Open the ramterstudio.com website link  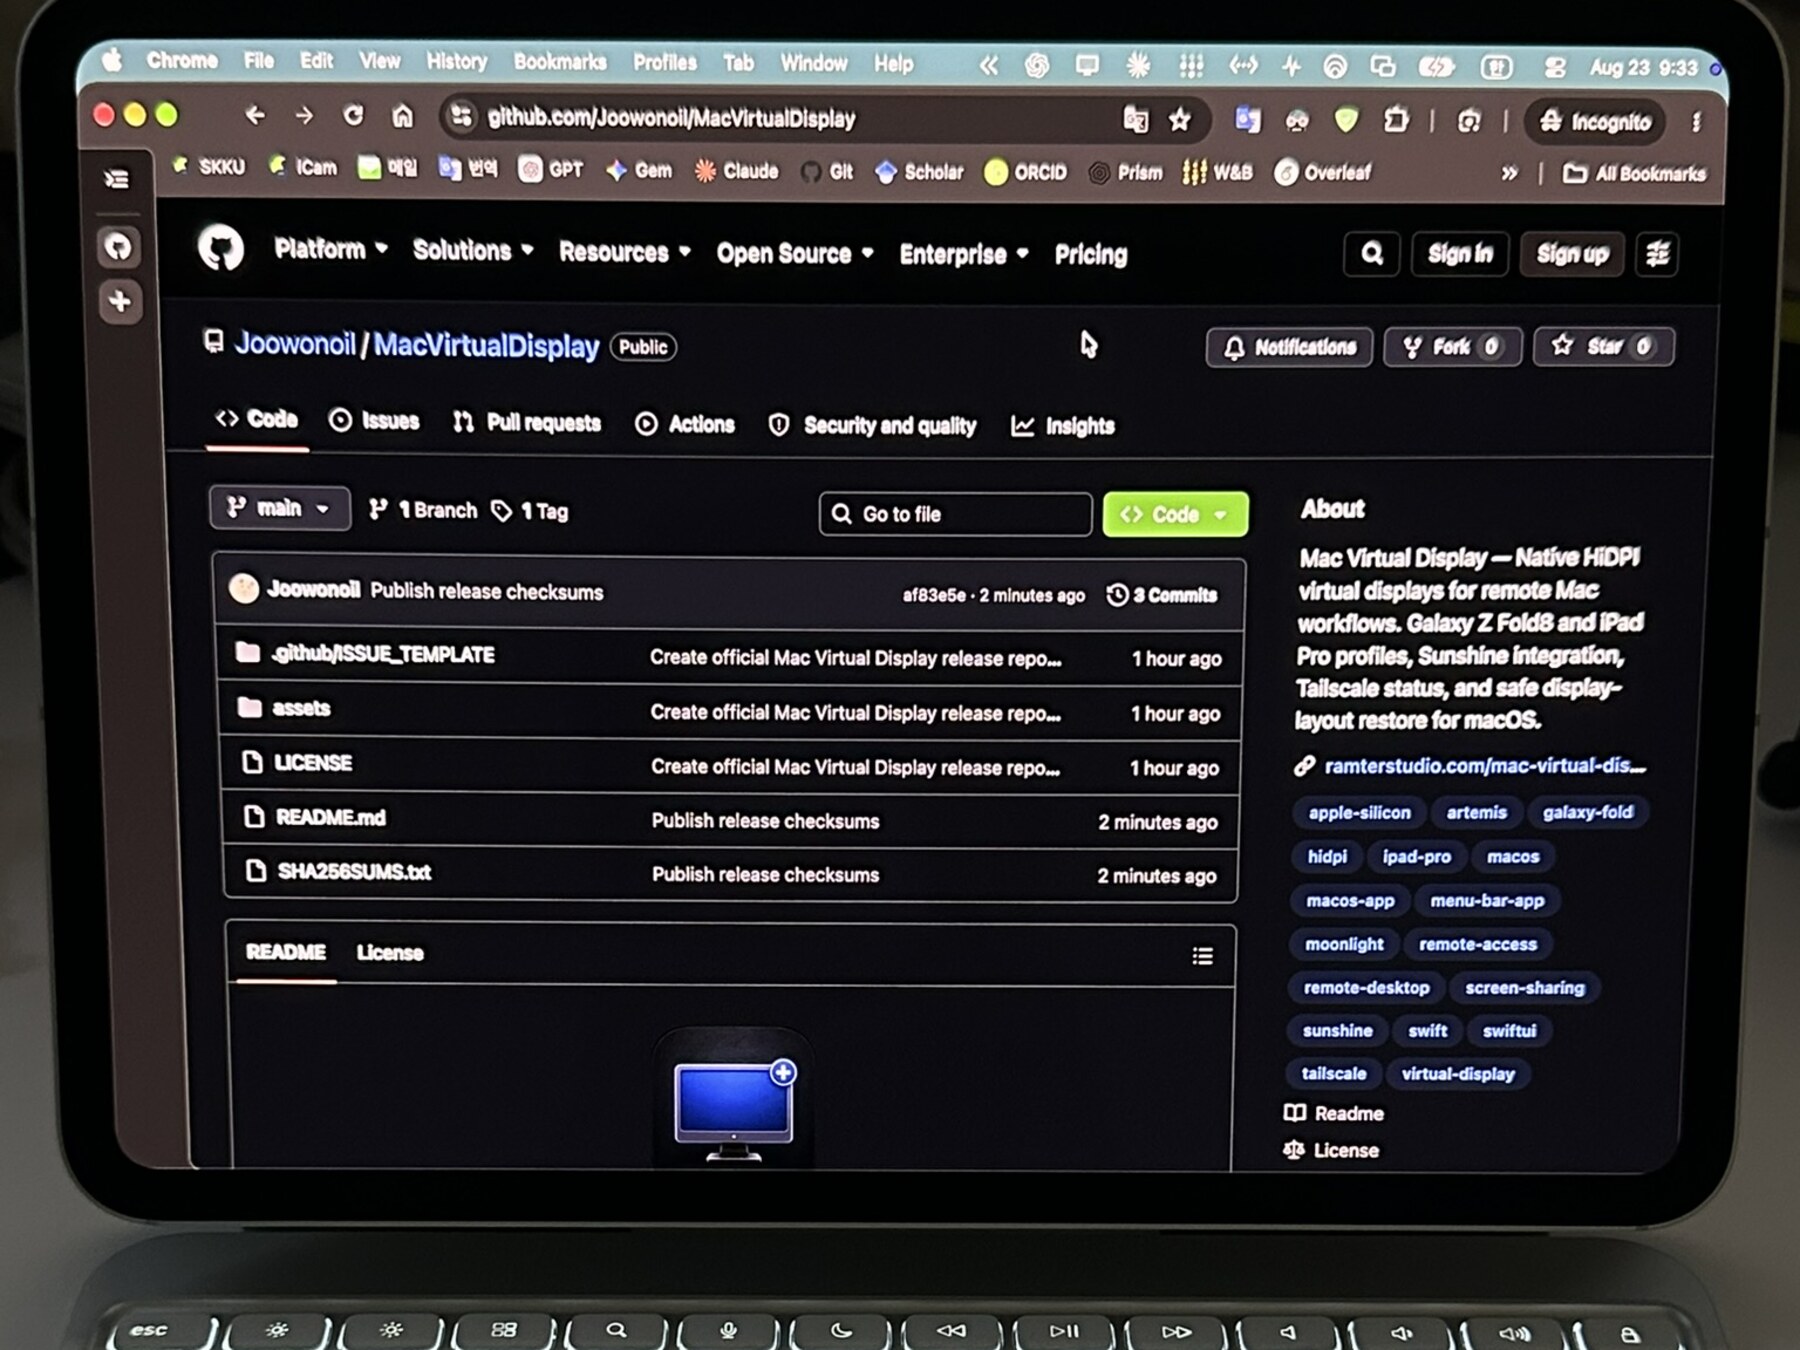pos(1484,766)
